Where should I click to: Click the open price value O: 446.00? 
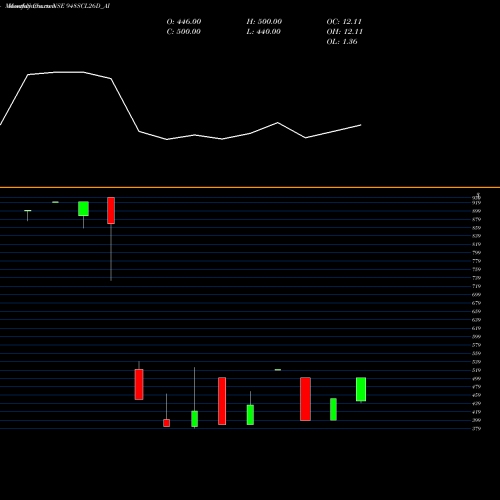click(184, 22)
